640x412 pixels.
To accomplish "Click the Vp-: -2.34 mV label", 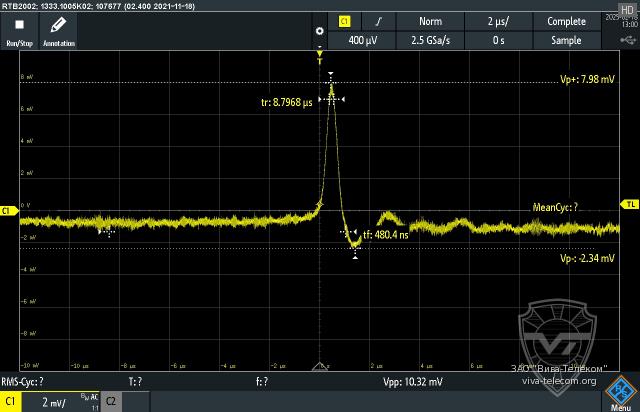I will click(587, 258).
